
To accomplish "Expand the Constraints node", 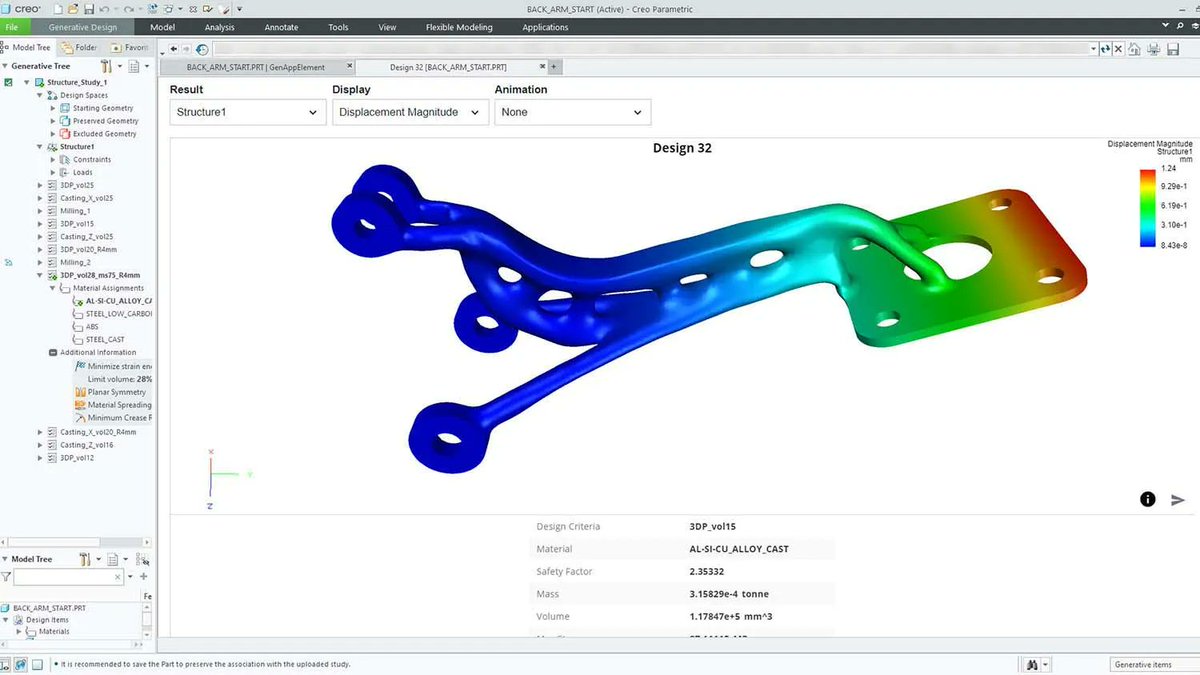I will tap(53, 160).
